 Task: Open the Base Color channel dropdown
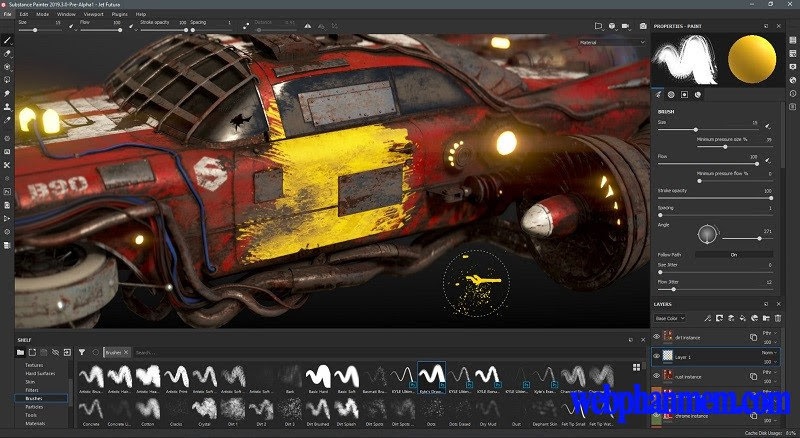click(x=669, y=318)
